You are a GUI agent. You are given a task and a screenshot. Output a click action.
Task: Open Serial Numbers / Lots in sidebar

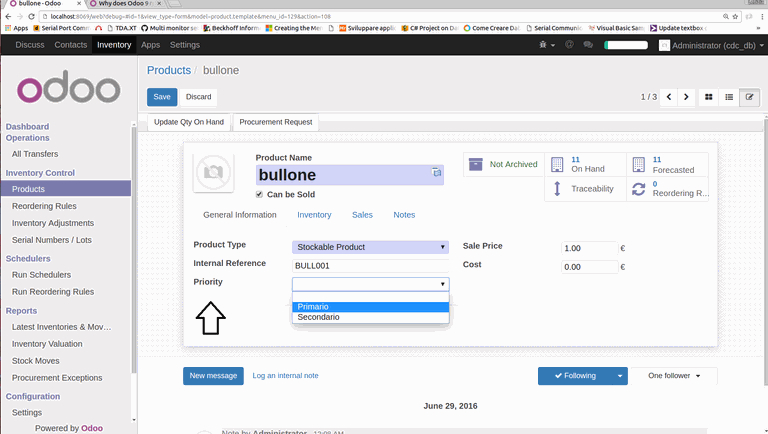tap(52, 240)
